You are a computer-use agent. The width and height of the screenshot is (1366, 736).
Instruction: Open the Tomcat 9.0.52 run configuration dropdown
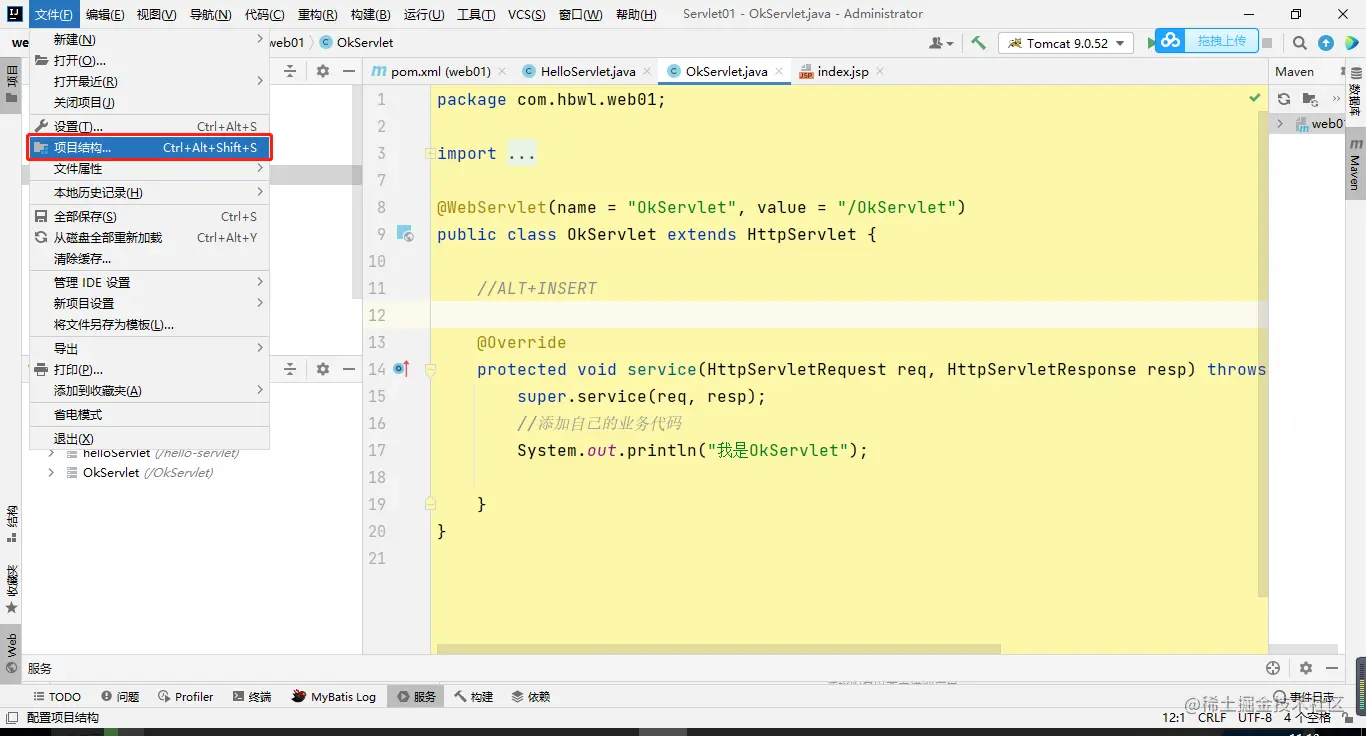pyautogui.click(x=1067, y=43)
